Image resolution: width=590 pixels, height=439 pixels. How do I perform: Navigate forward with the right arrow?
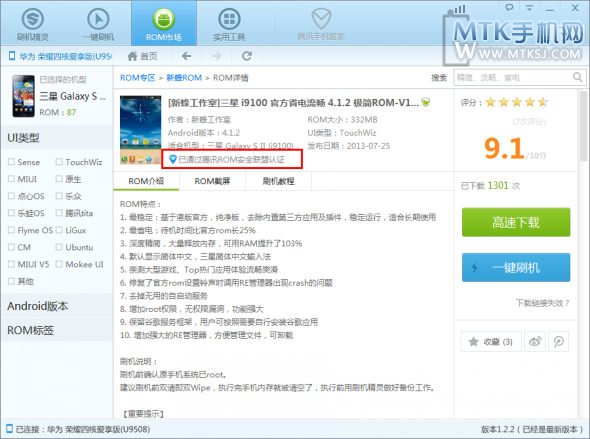216,56
